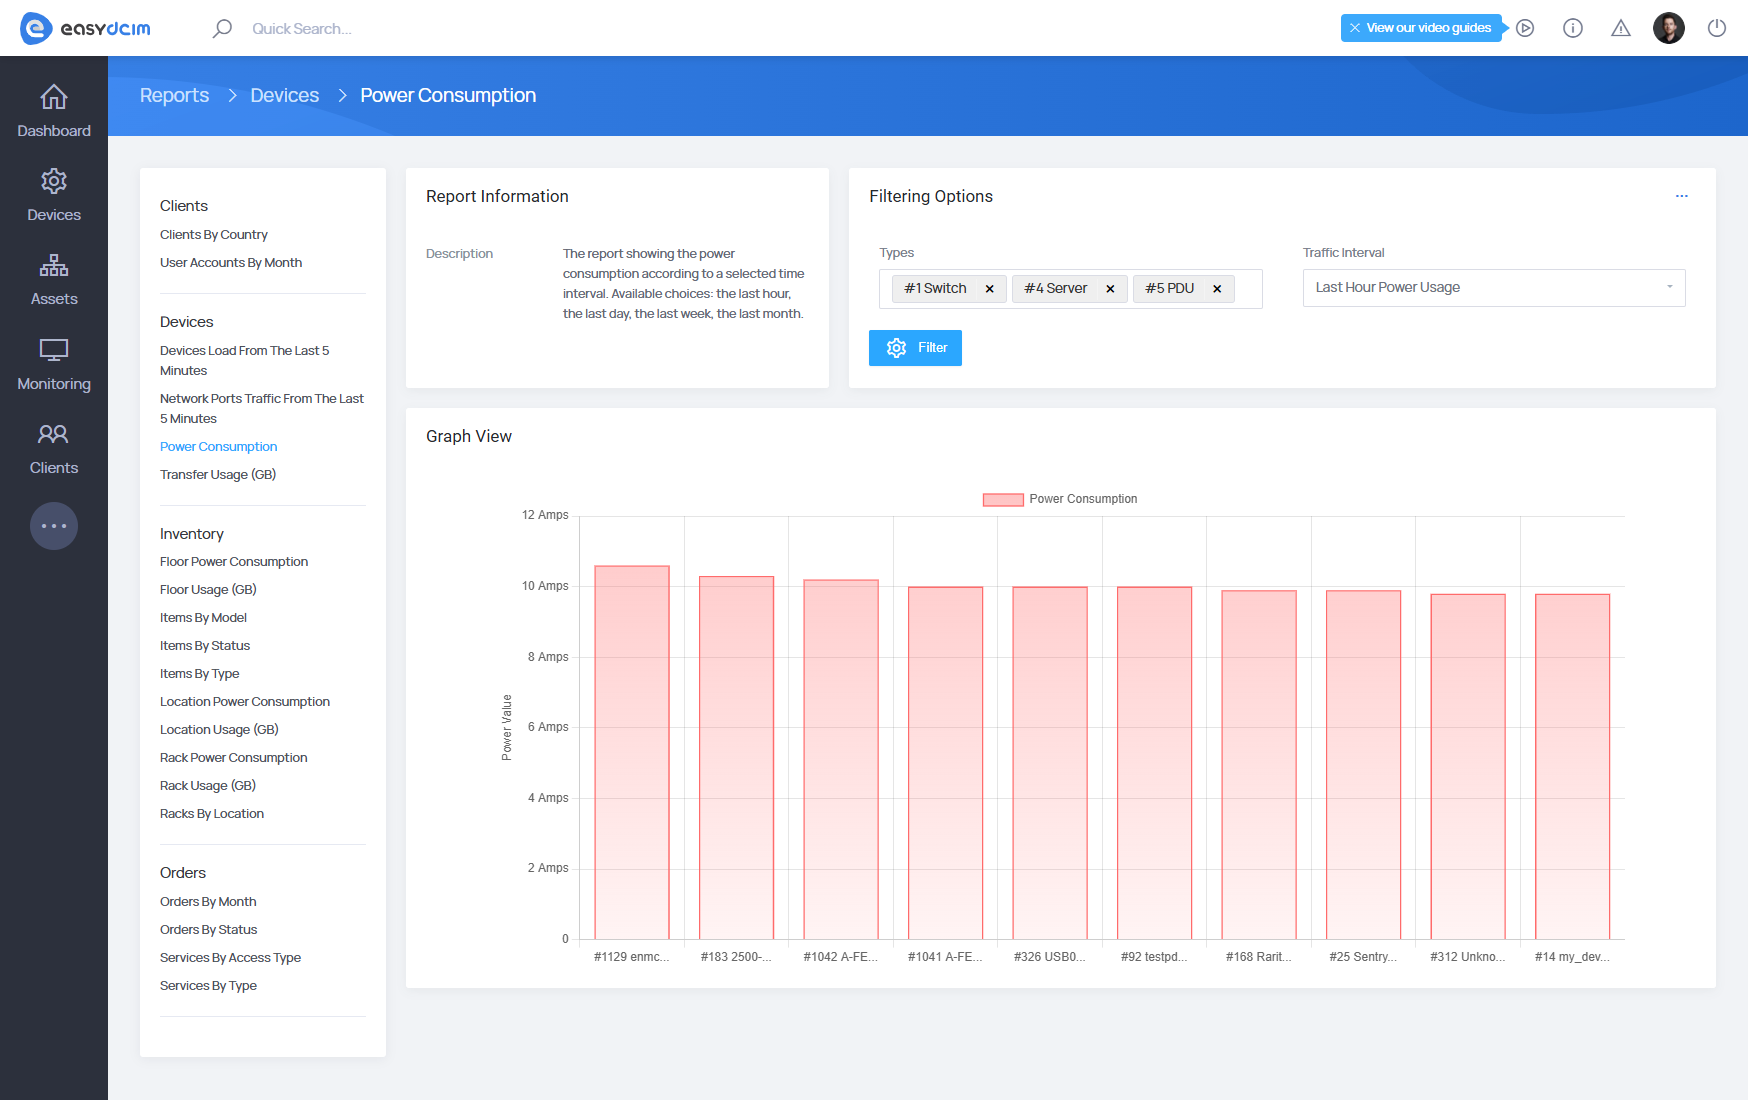Click the power logout icon
The image size is (1748, 1100).
point(1717,28)
